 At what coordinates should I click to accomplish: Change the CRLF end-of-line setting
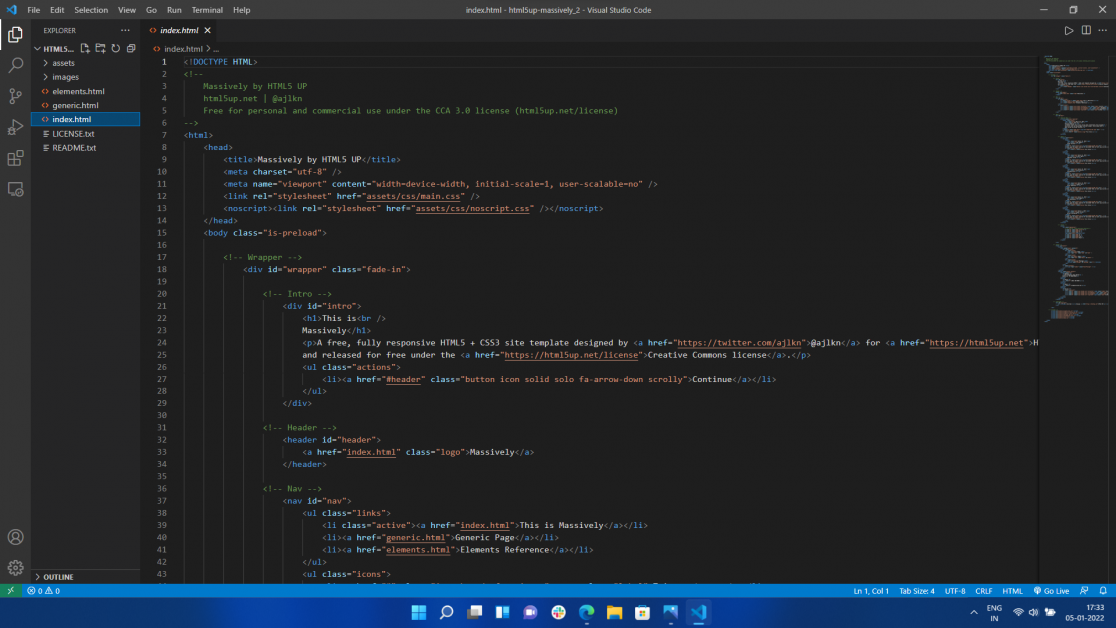983,591
